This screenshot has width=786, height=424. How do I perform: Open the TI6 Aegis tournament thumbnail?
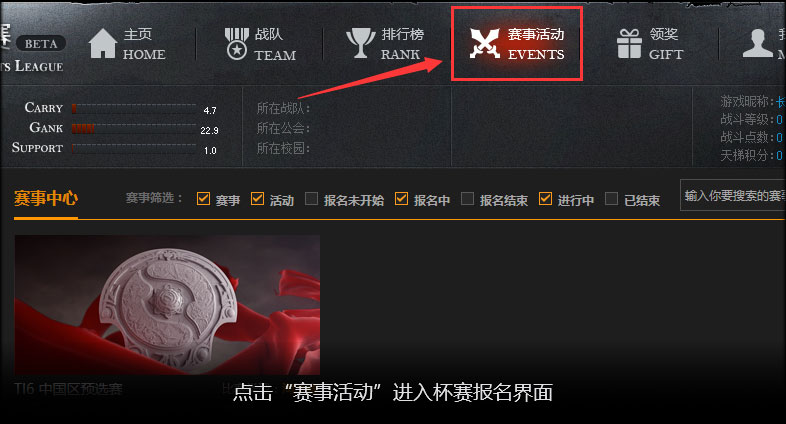pyautogui.click(x=167, y=305)
